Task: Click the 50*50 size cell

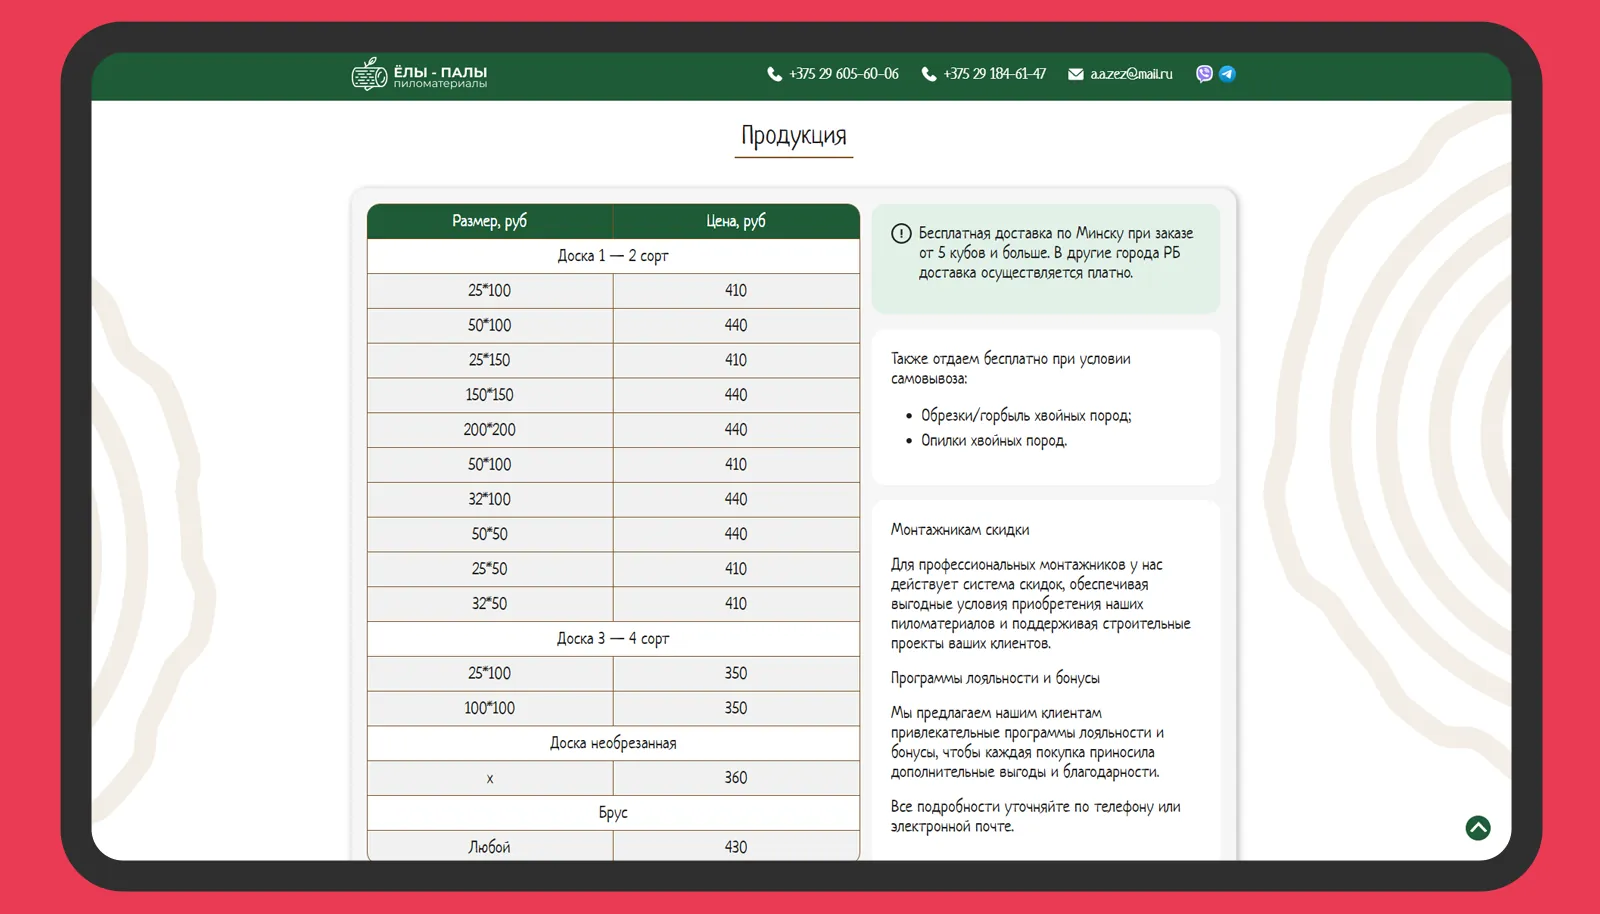Action: pos(490,534)
